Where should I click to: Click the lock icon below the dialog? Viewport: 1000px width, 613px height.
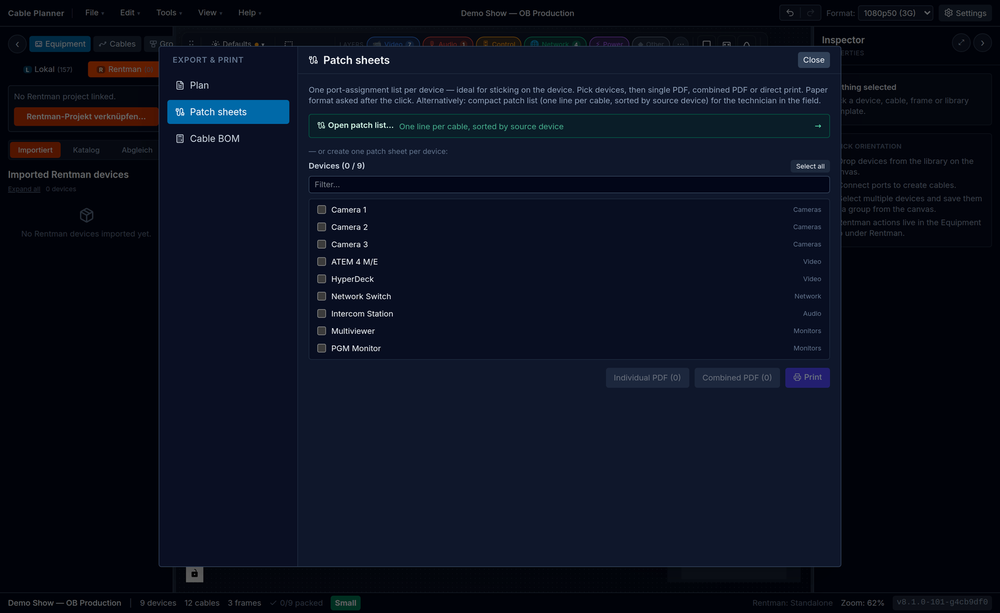(x=195, y=573)
